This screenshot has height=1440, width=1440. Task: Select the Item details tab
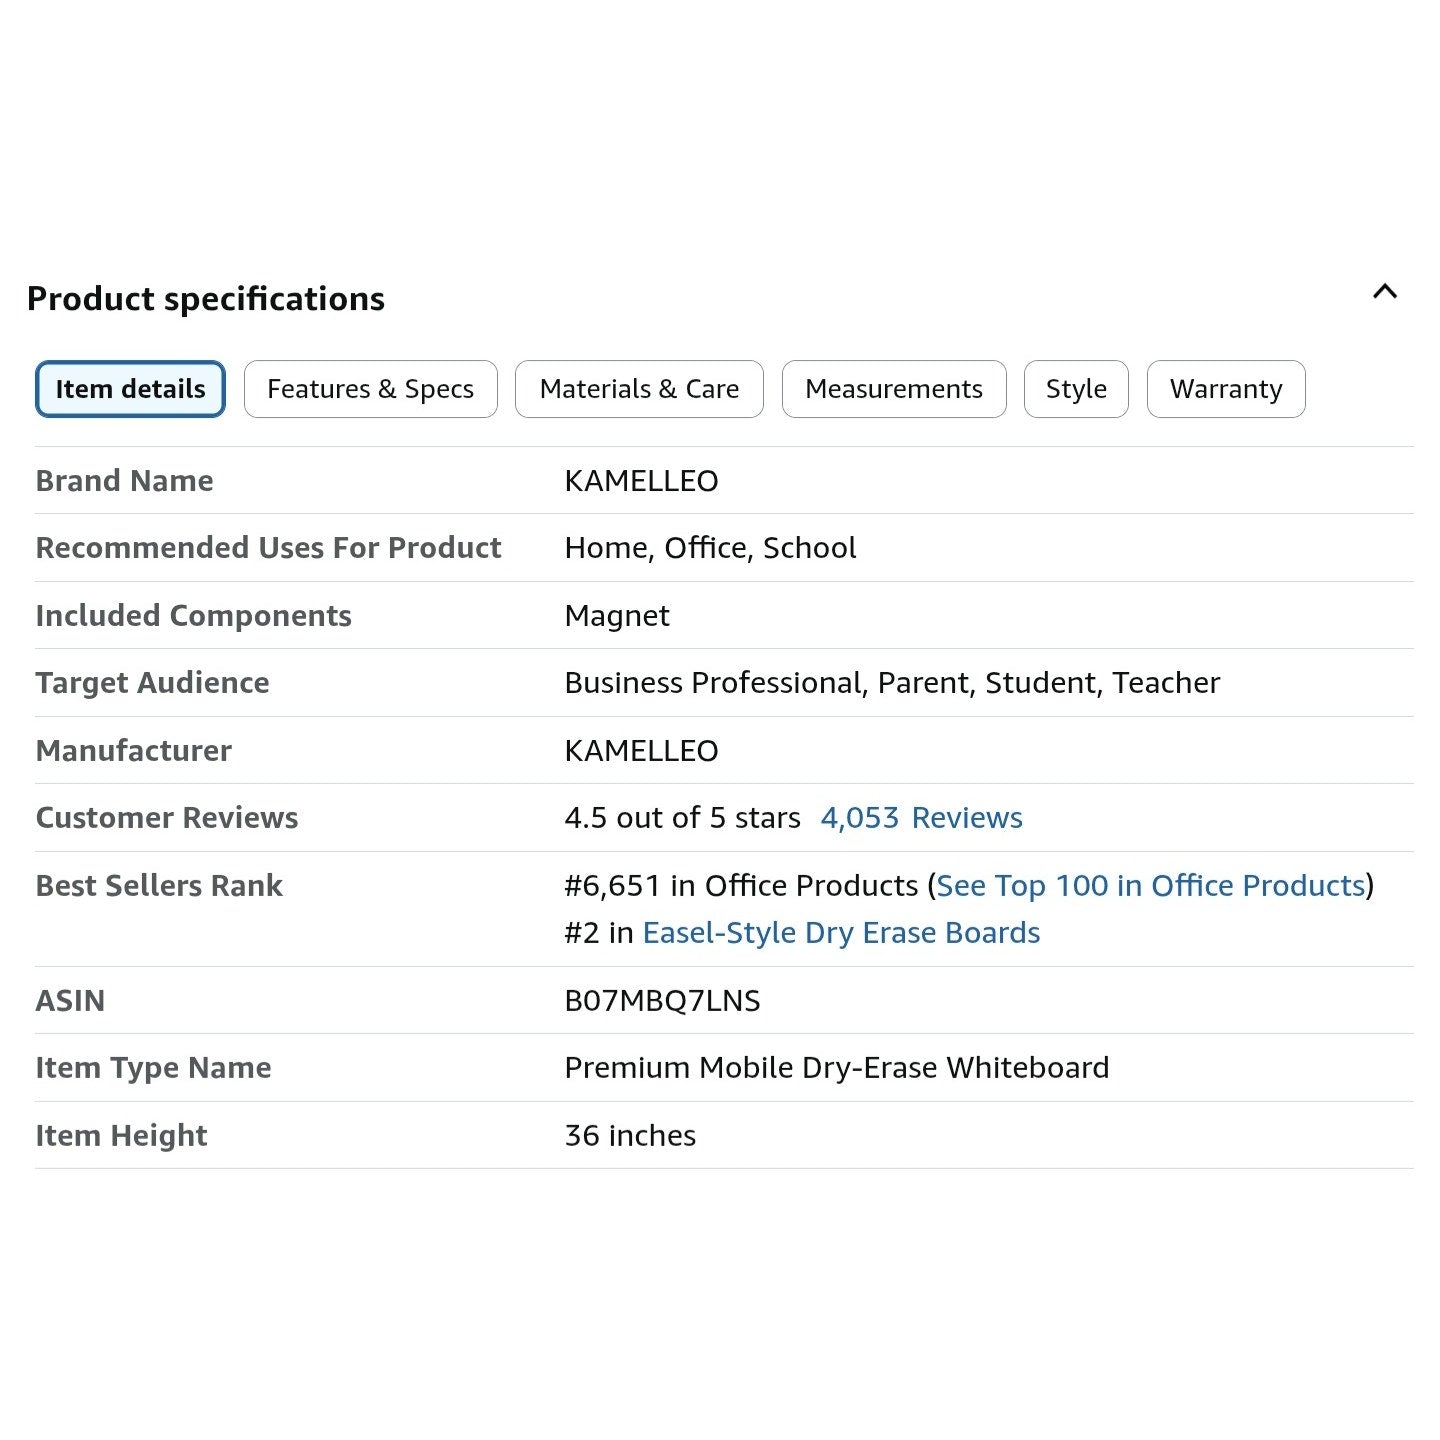(x=130, y=389)
